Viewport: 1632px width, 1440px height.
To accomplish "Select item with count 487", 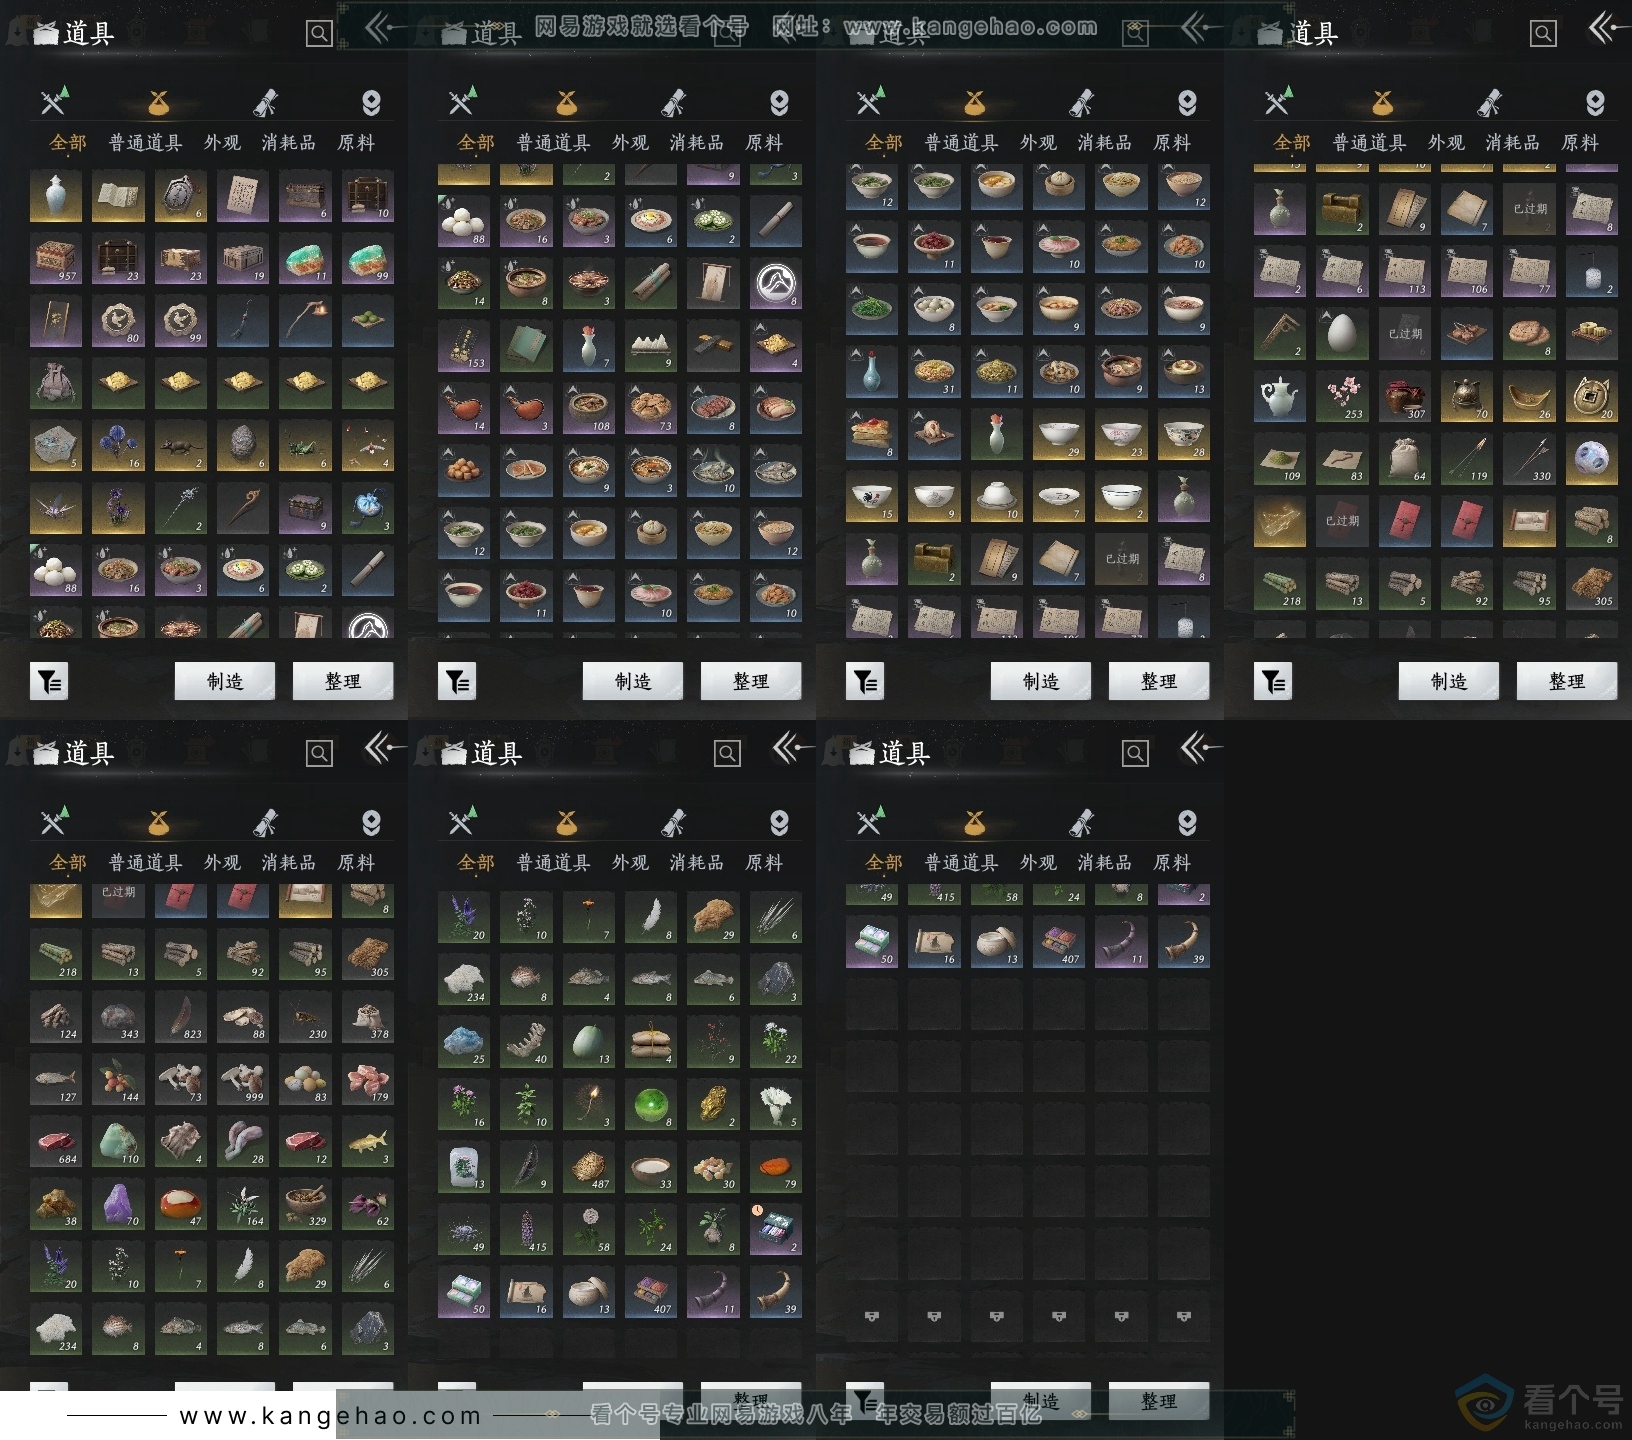I will pyautogui.click(x=588, y=1167).
